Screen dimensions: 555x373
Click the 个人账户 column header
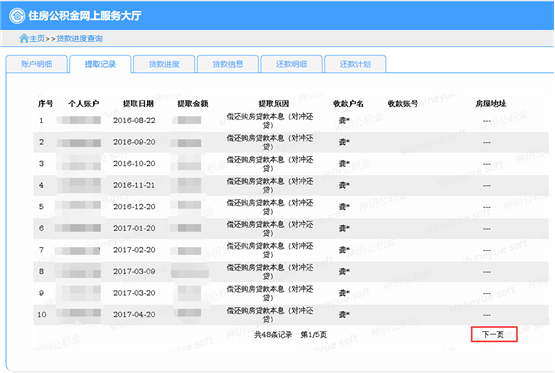coord(84,104)
